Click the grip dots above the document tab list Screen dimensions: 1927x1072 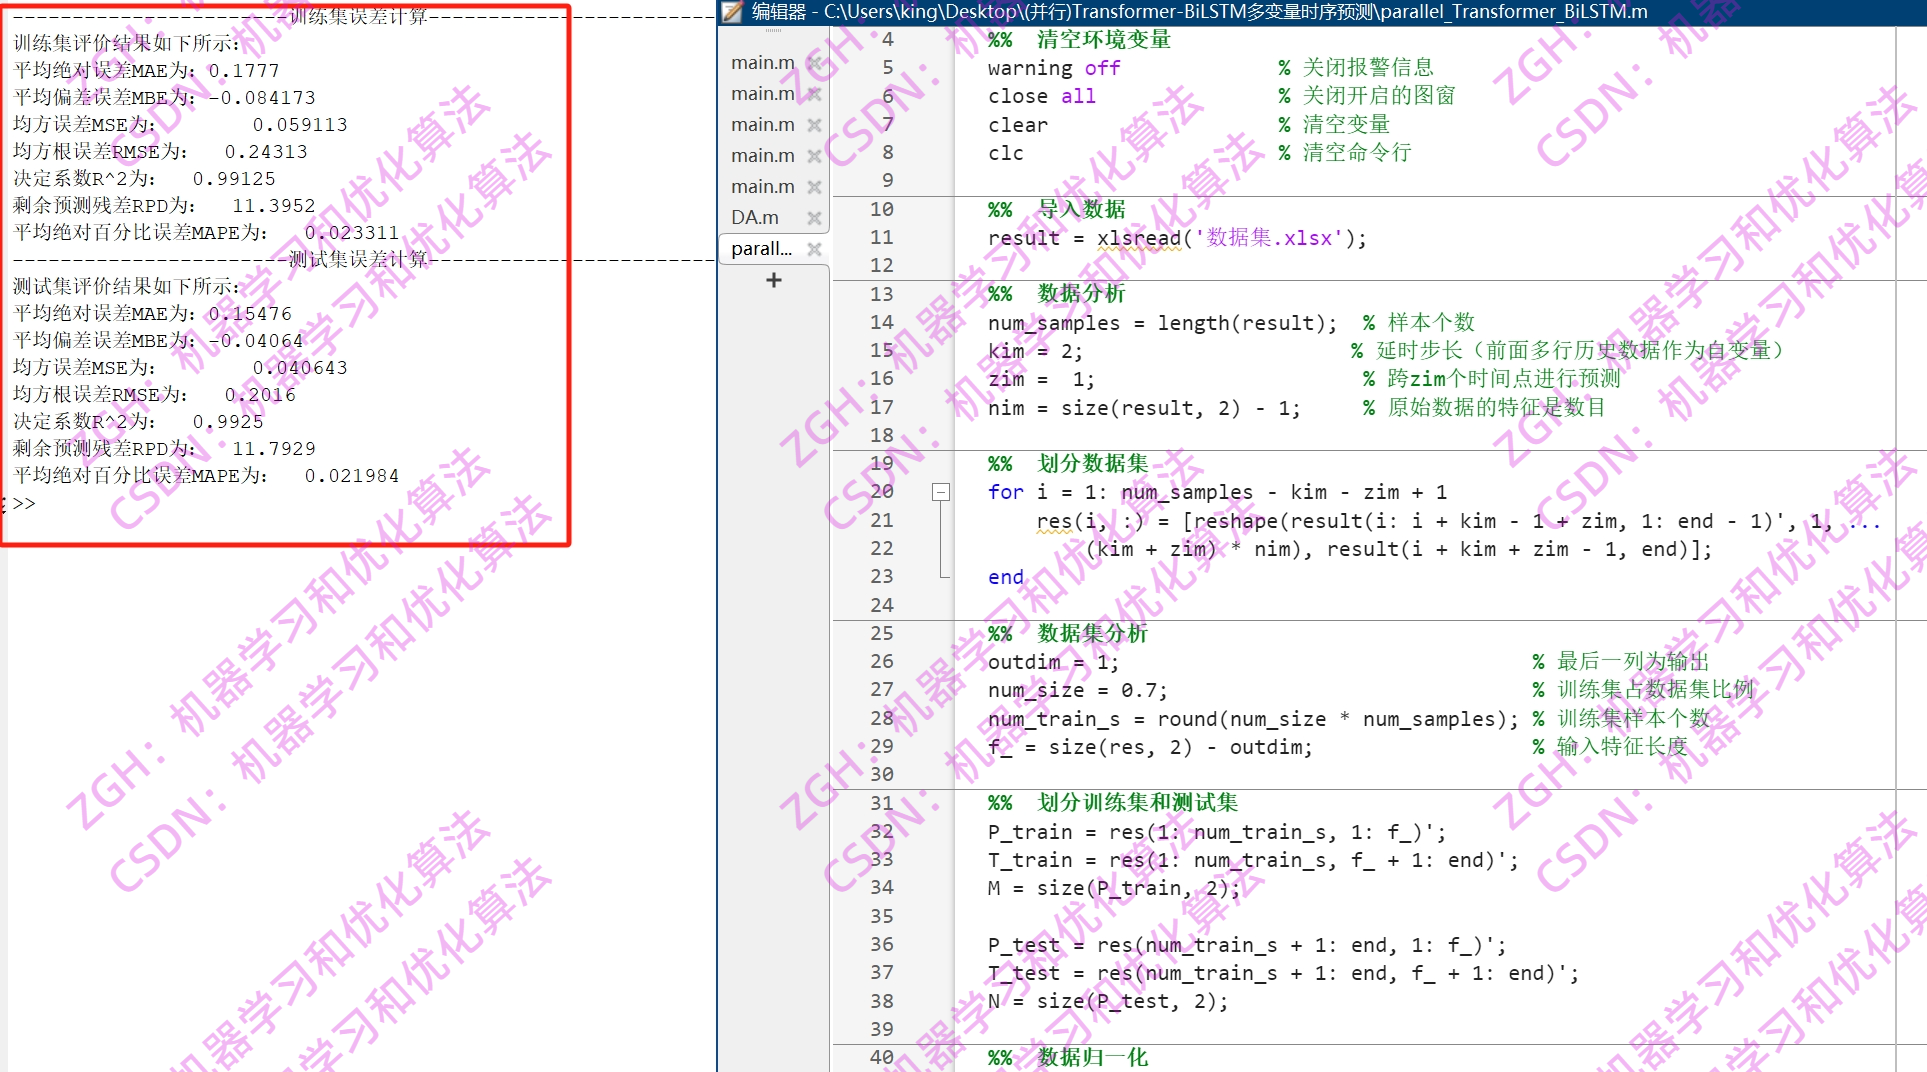pyautogui.click(x=772, y=32)
